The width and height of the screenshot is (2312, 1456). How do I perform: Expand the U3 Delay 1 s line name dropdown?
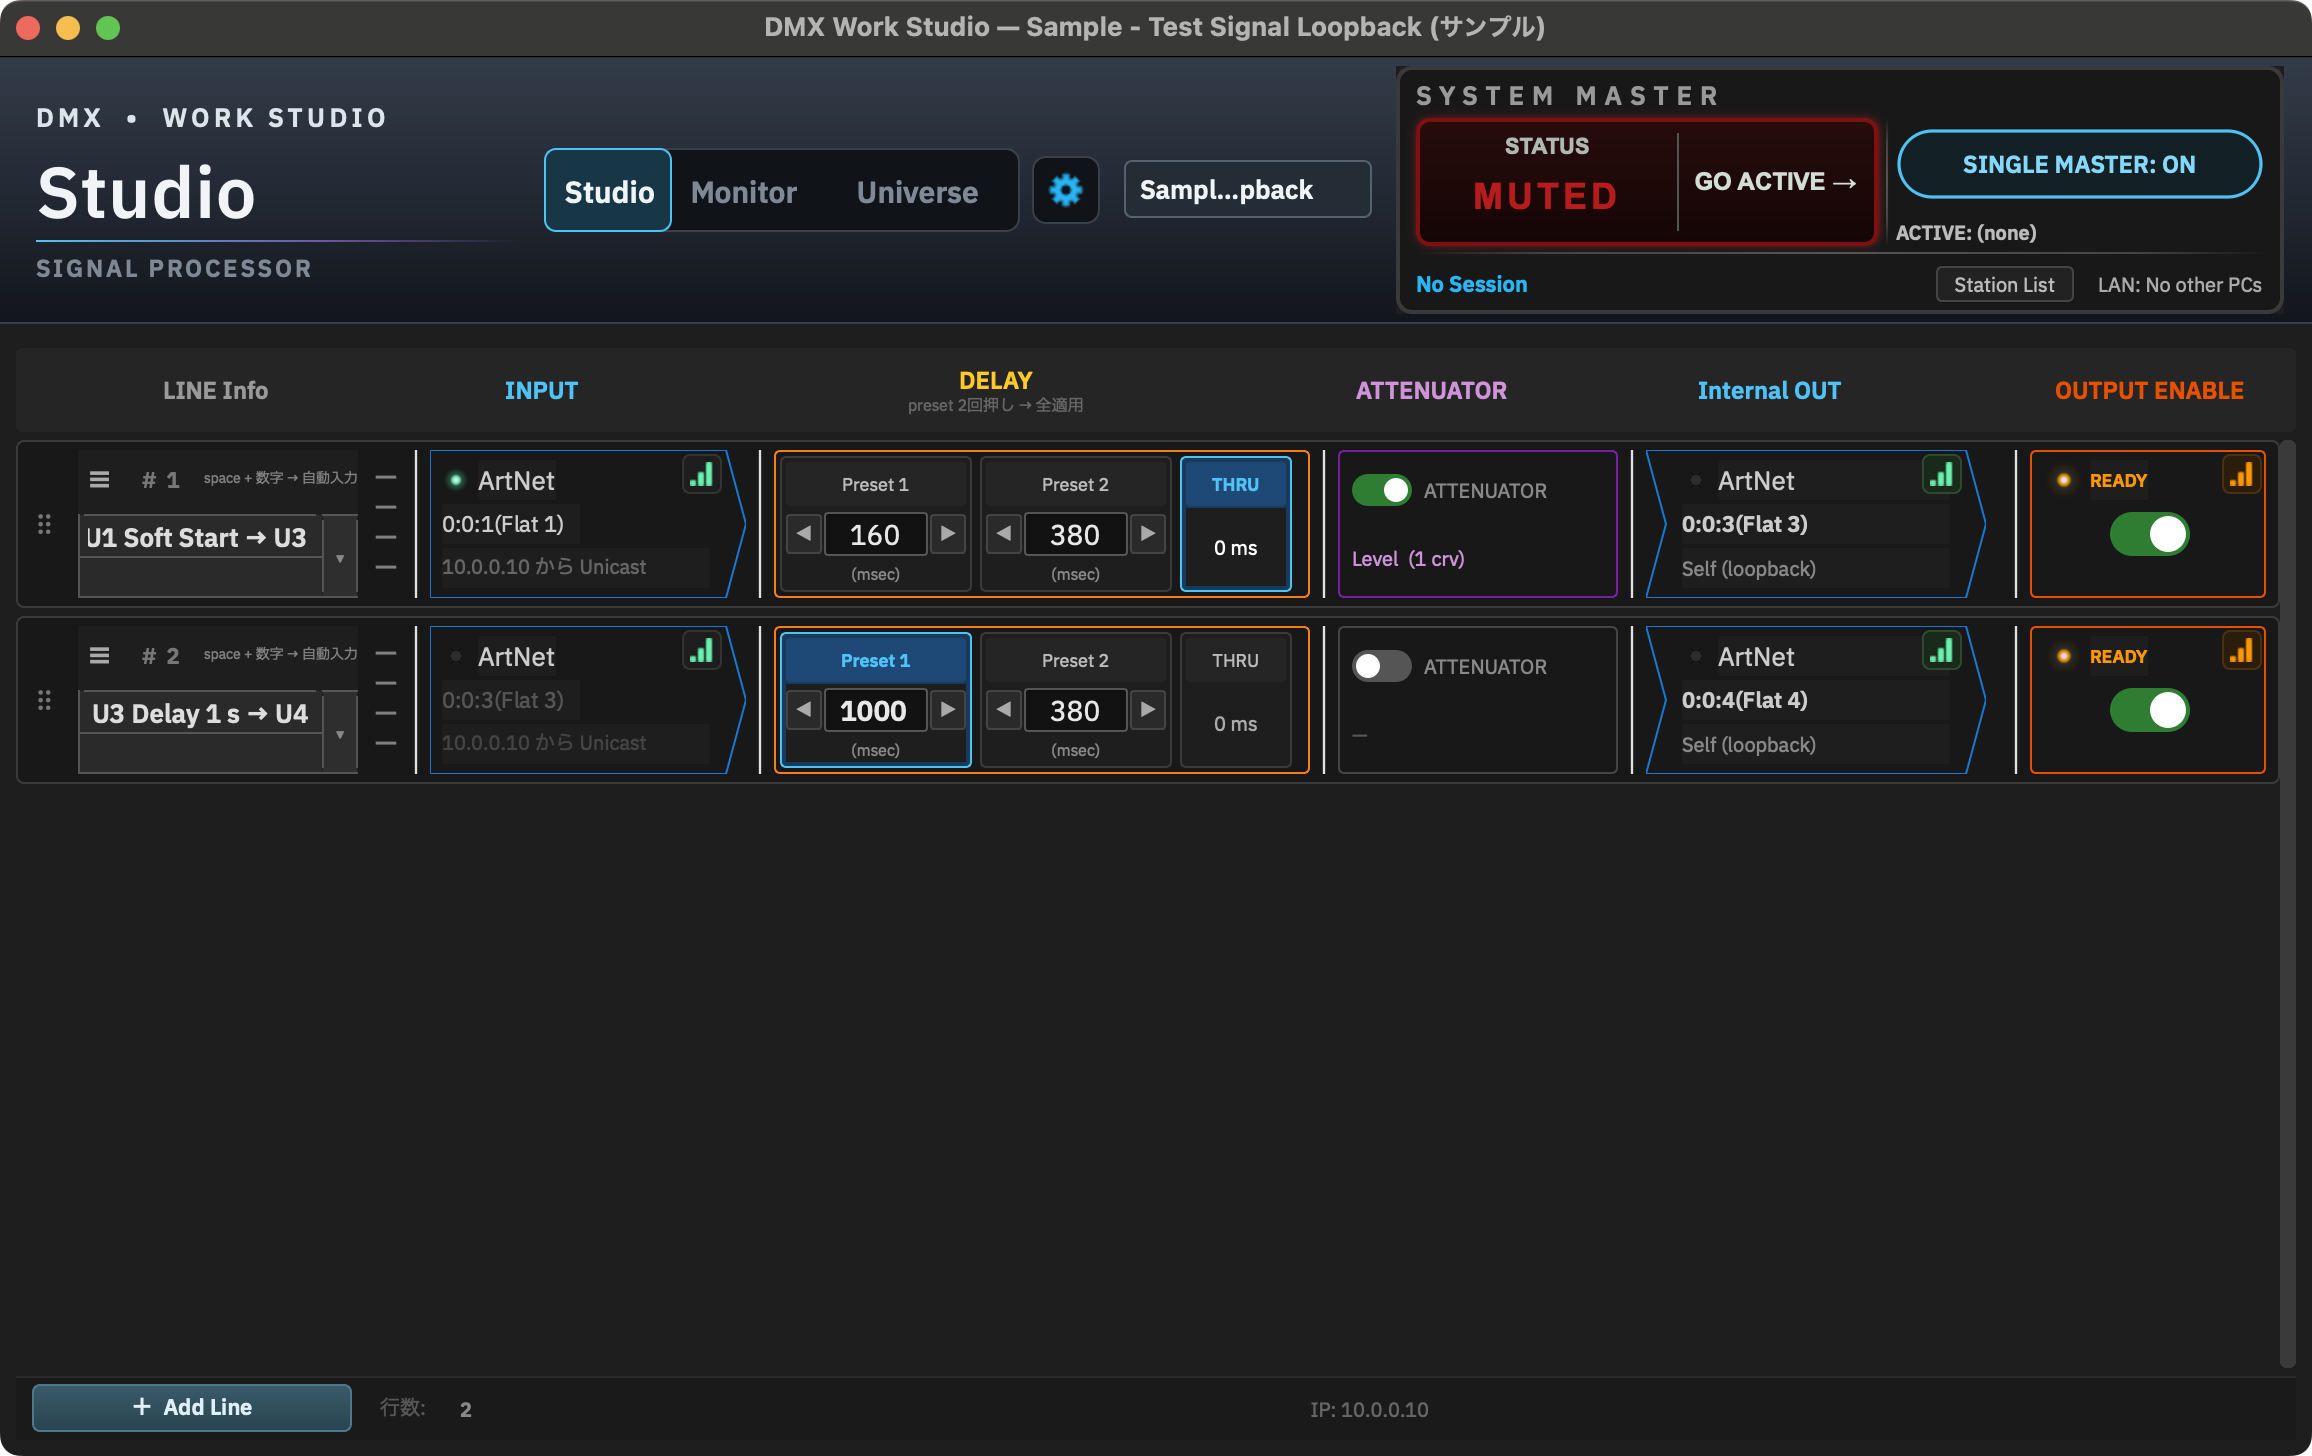[340, 734]
